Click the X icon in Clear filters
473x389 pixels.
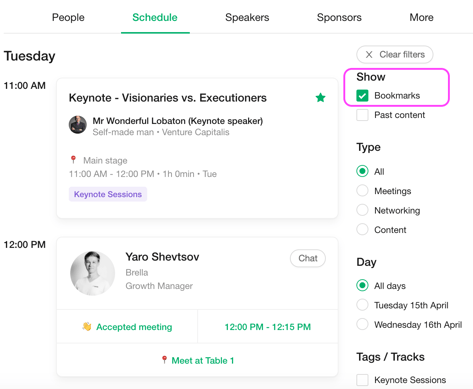[369, 54]
